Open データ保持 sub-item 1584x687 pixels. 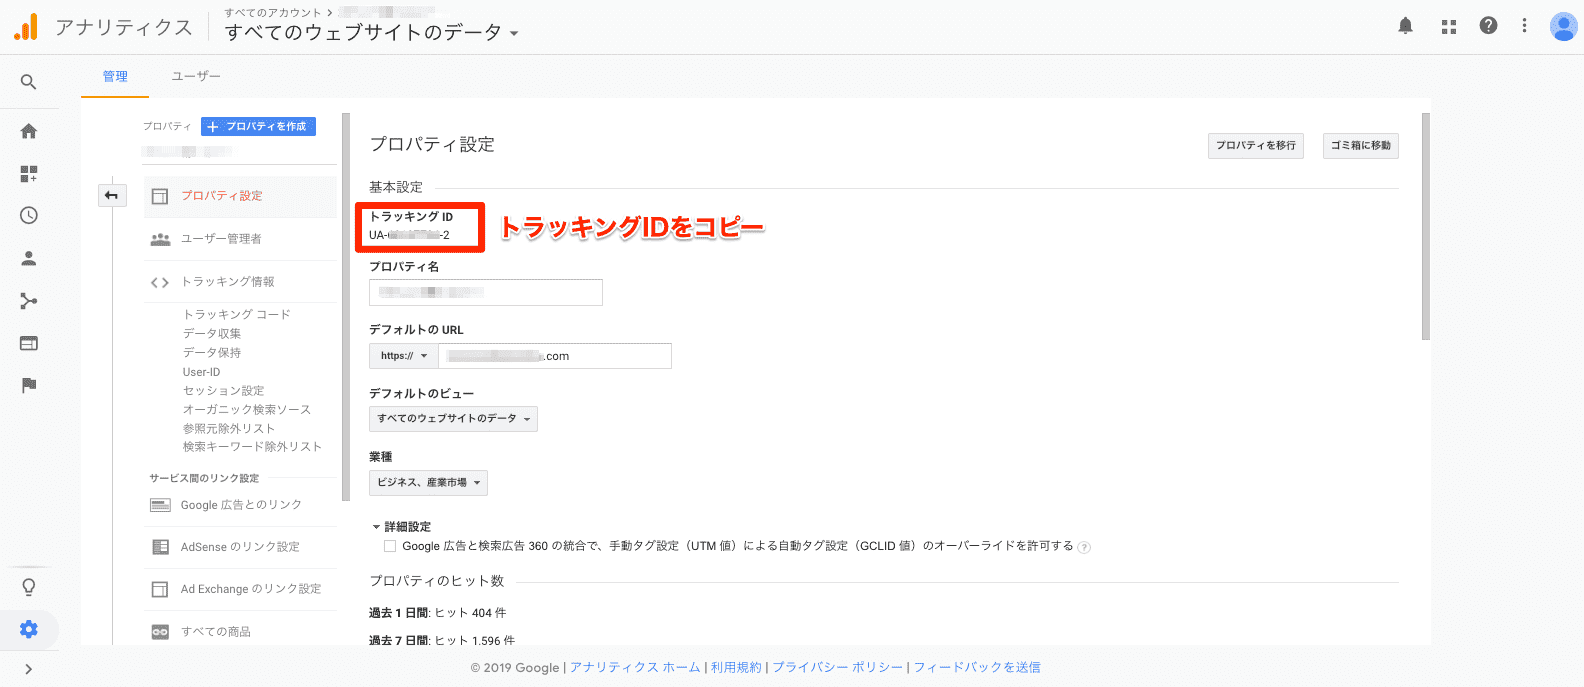pyautogui.click(x=212, y=353)
